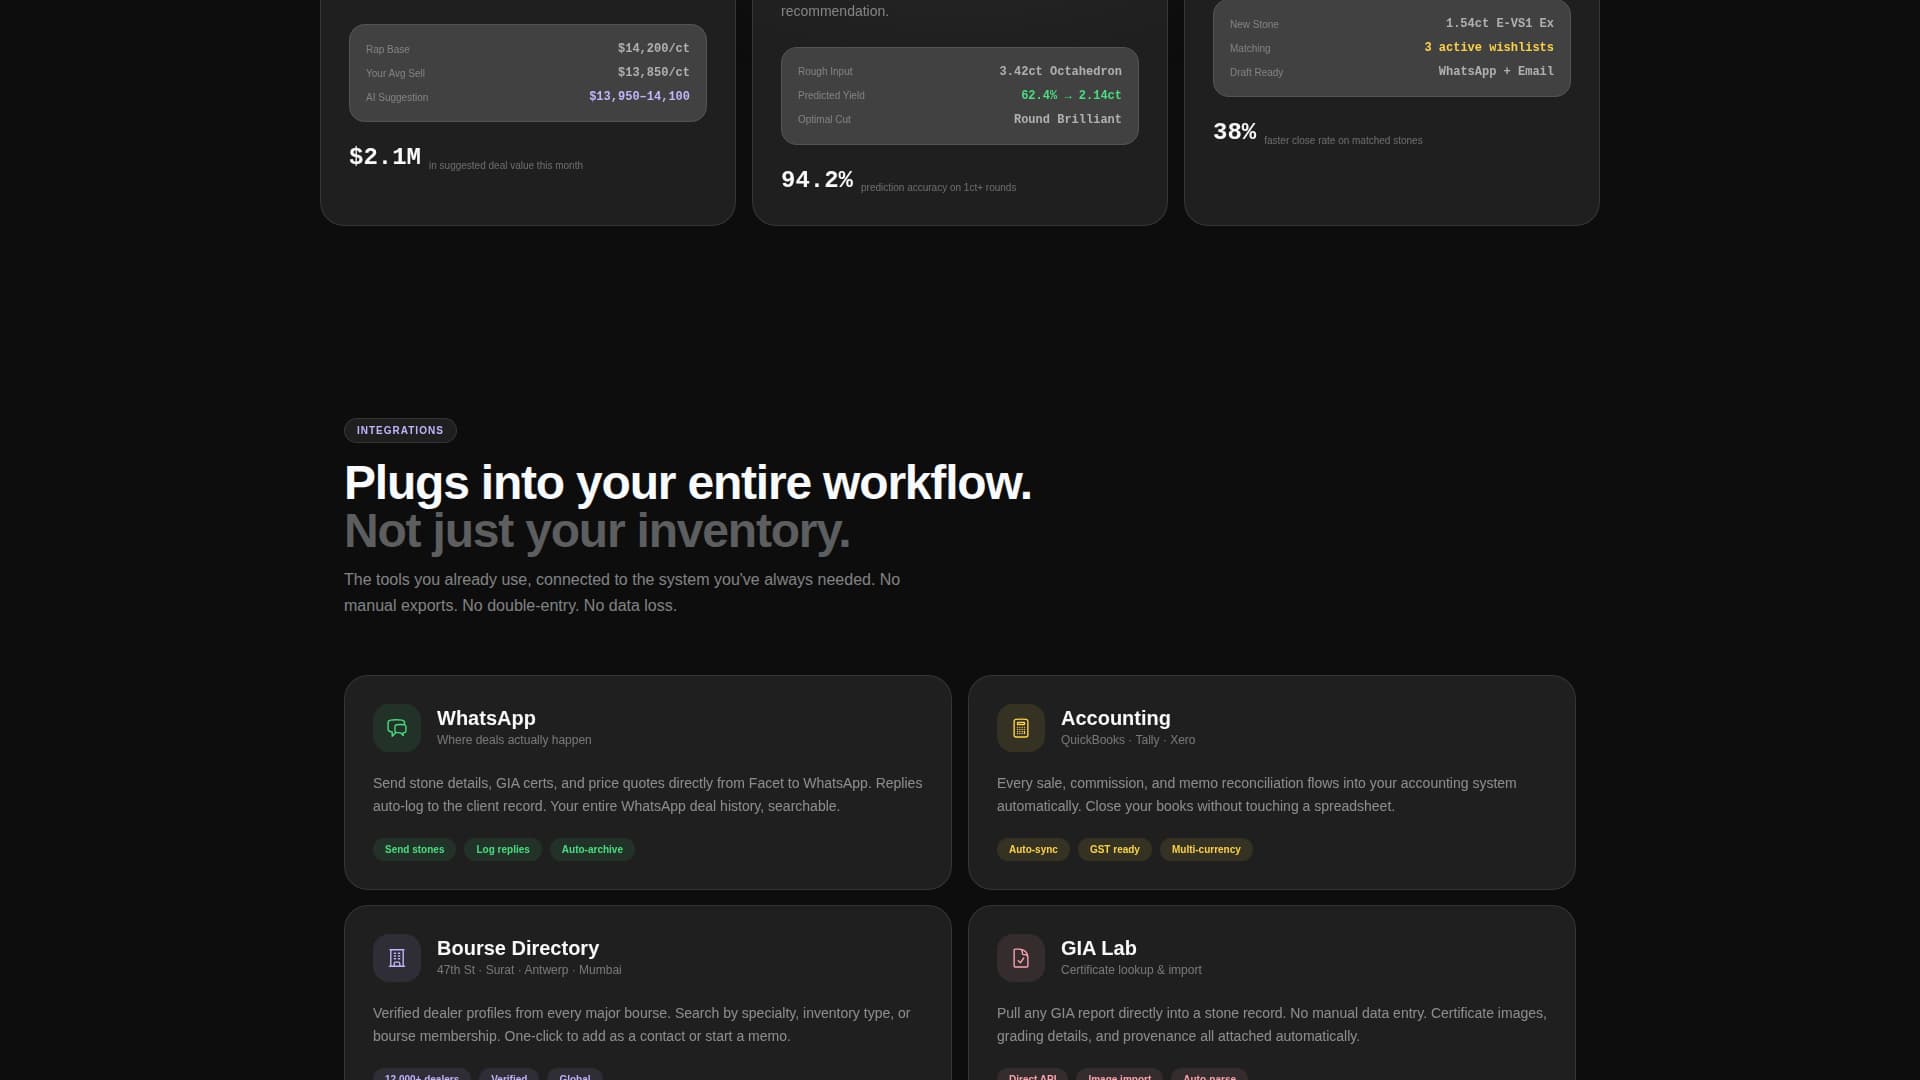Click the AI Suggestion $13,950–14,100 value

pos(639,96)
